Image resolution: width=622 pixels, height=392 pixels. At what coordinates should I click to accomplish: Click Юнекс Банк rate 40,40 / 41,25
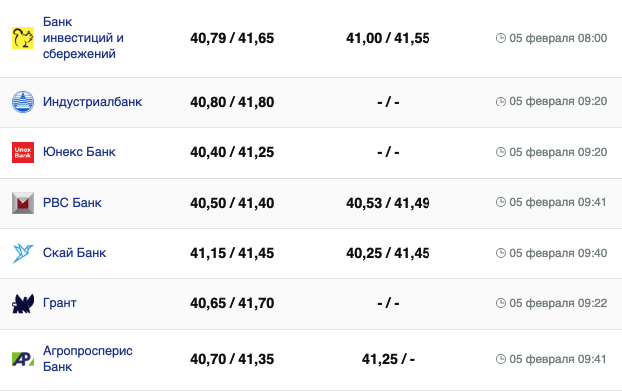coord(232,152)
